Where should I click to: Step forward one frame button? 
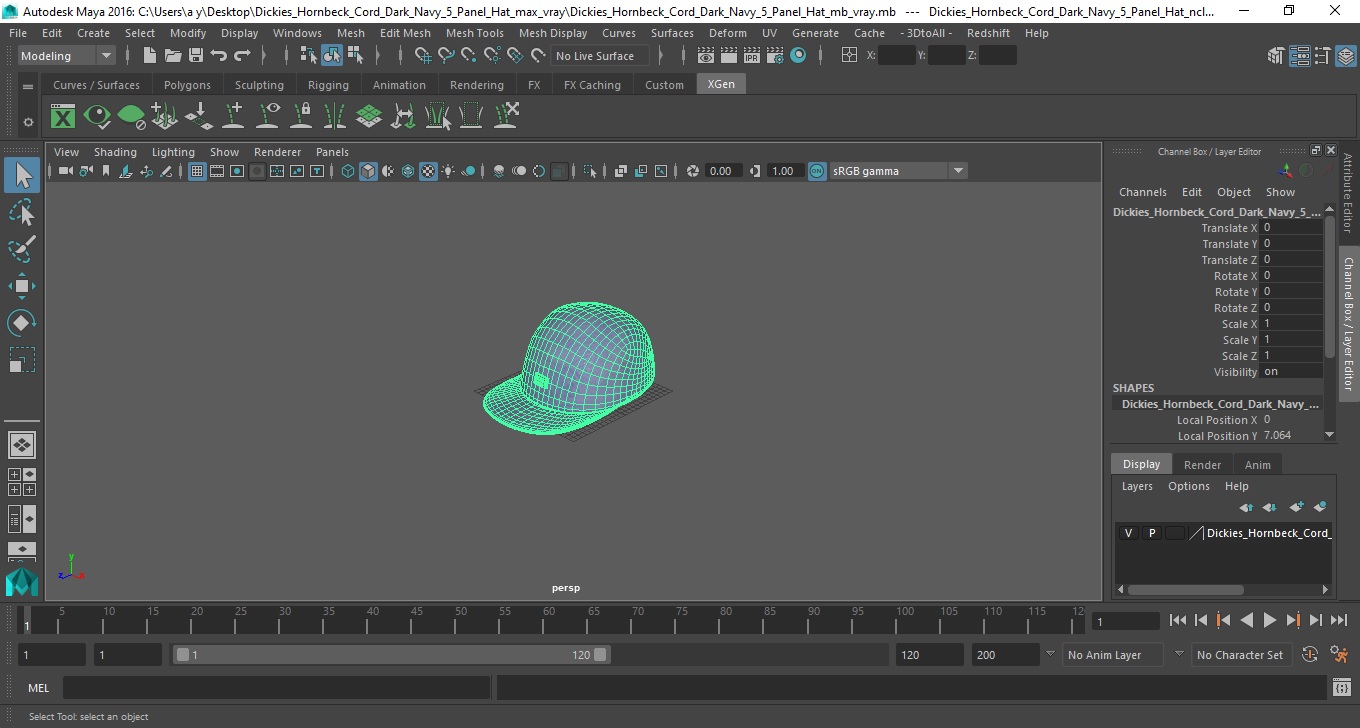click(x=1315, y=620)
